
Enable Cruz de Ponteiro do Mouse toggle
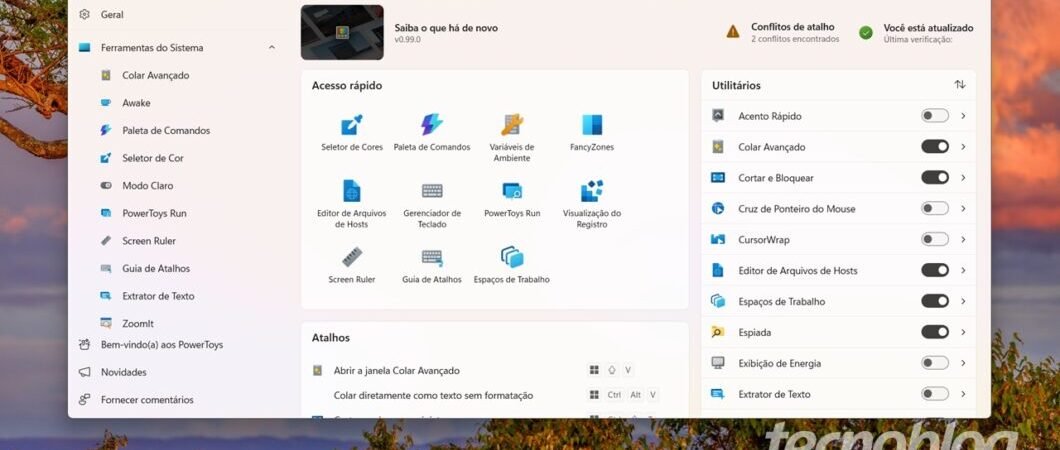935,208
